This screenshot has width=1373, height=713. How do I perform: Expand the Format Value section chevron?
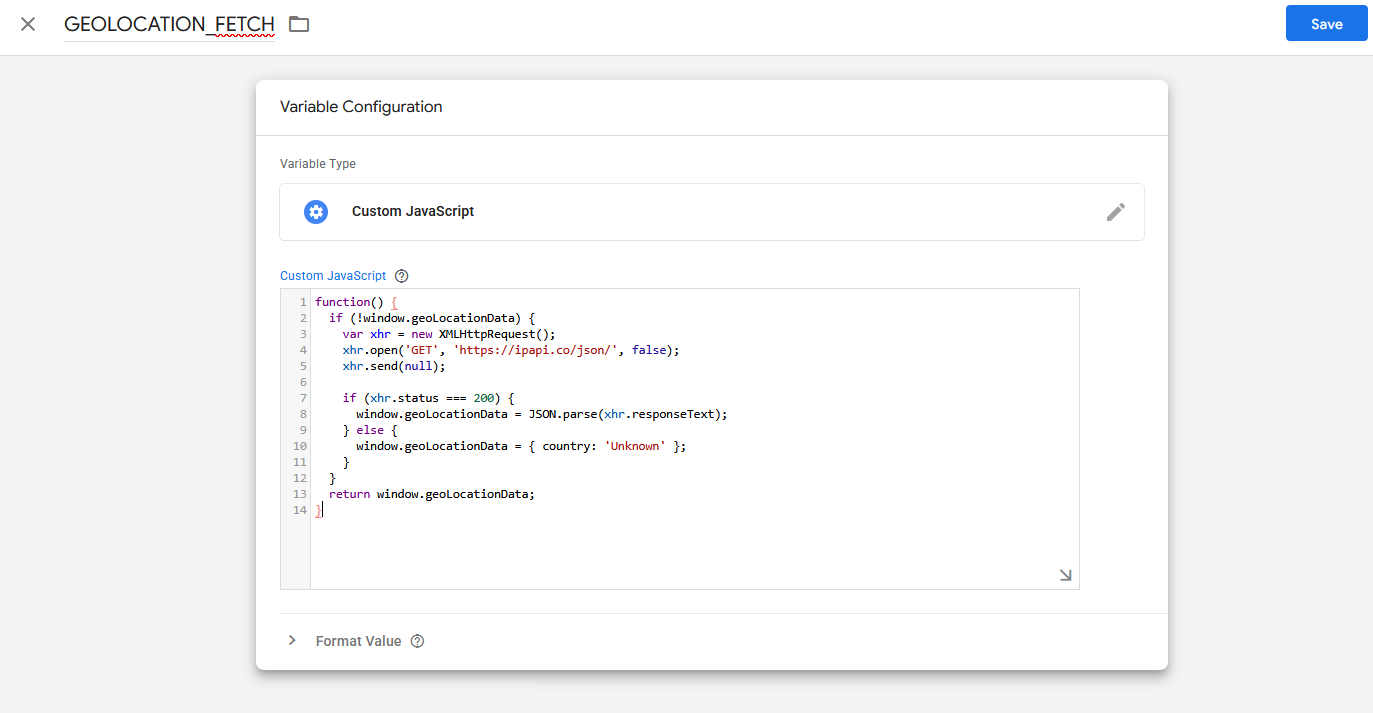tap(292, 641)
